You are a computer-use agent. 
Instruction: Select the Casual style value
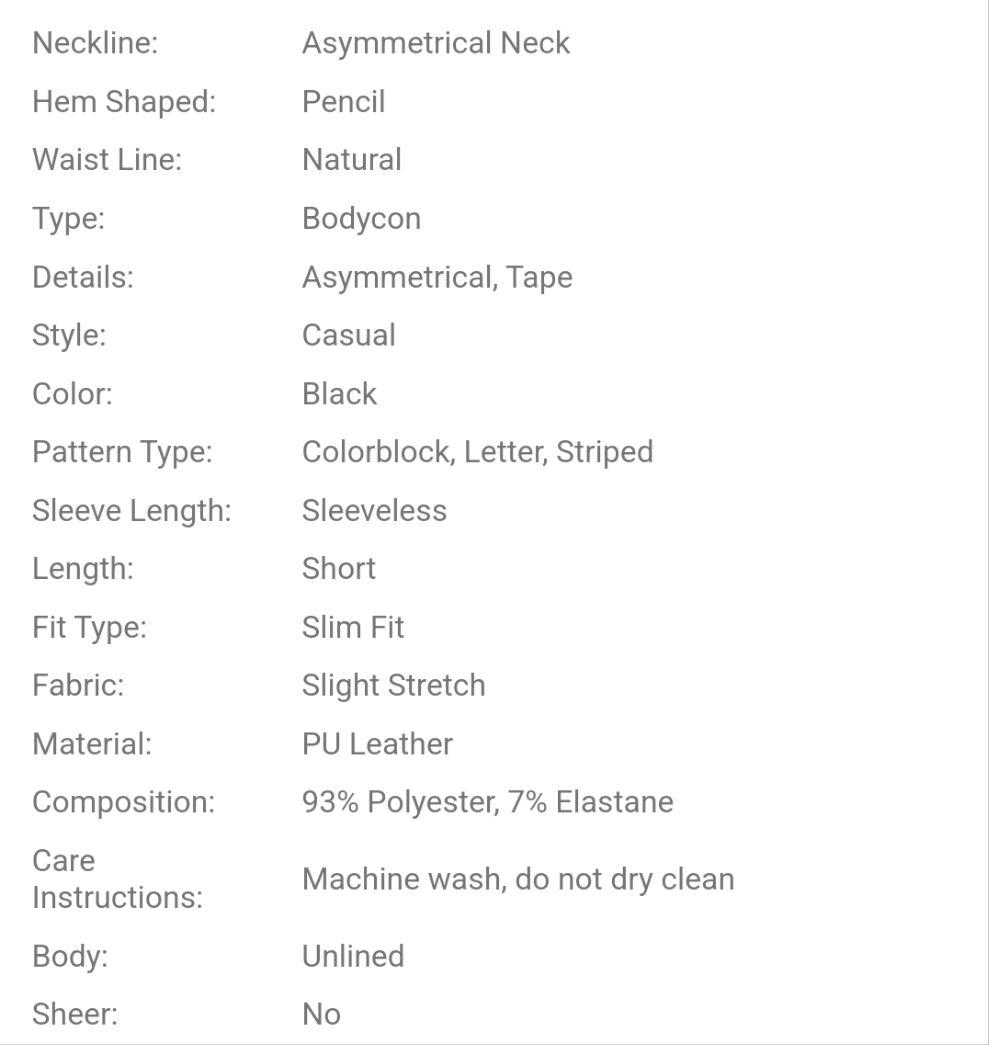[348, 335]
